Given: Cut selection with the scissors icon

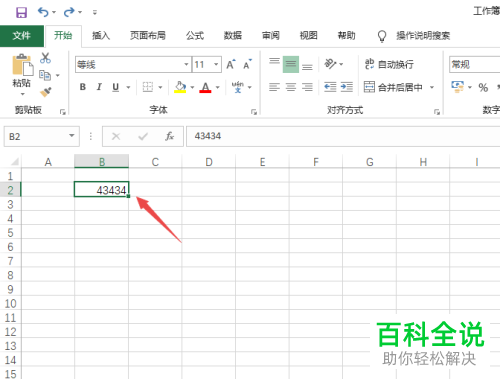Looking at the screenshot, I should [x=45, y=58].
